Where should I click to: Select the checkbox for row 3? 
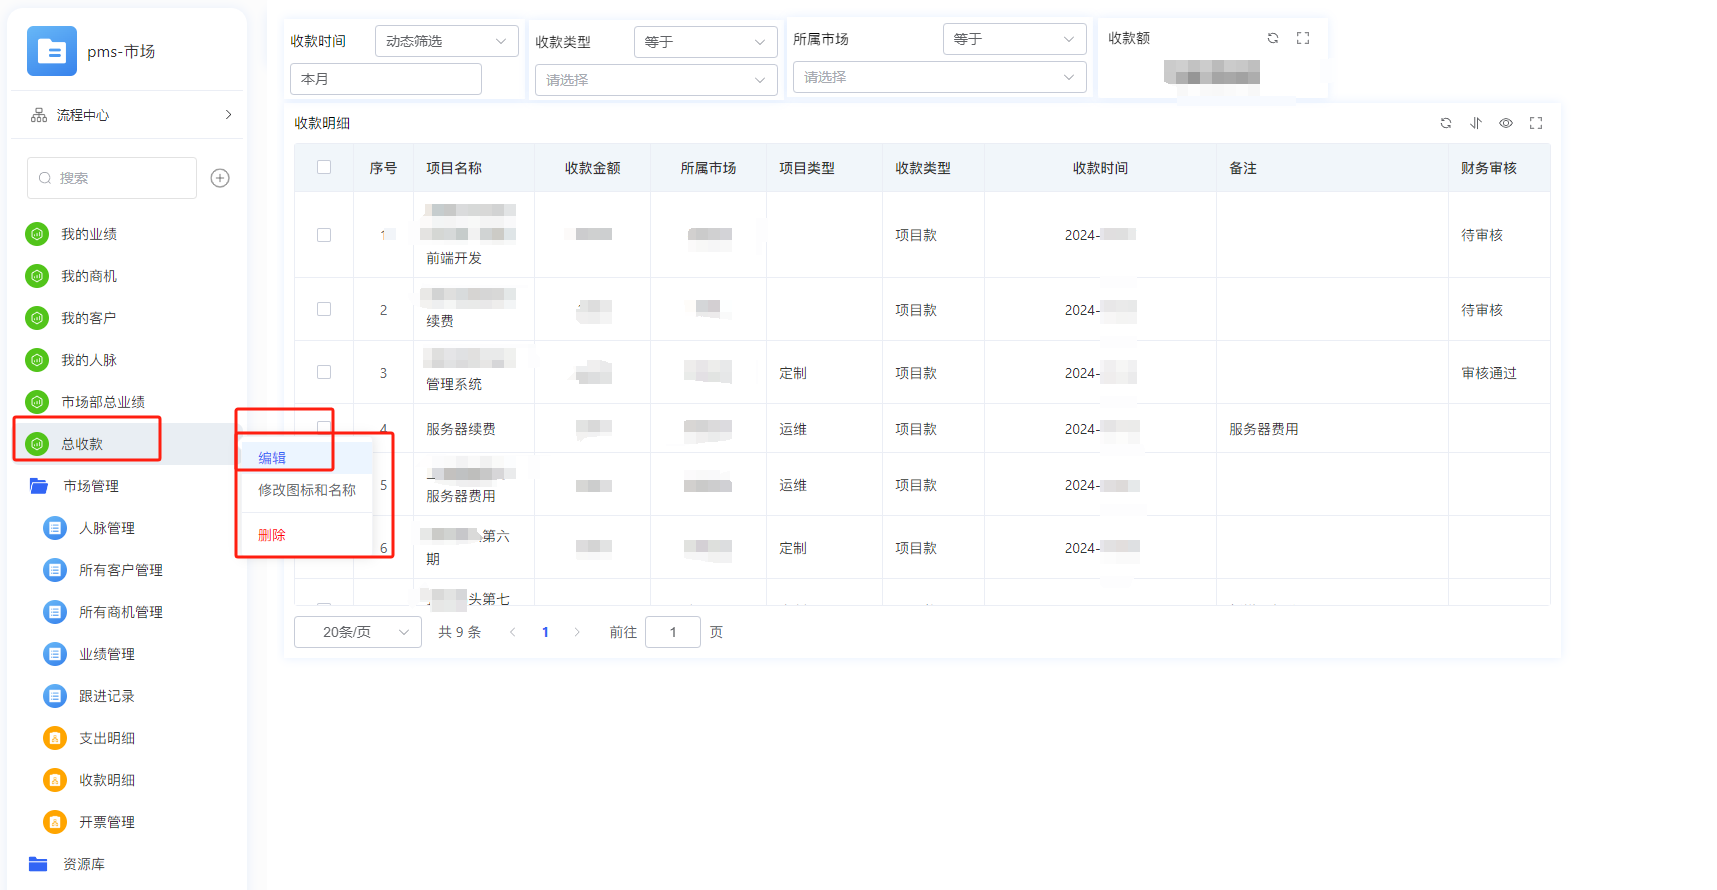click(x=324, y=372)
